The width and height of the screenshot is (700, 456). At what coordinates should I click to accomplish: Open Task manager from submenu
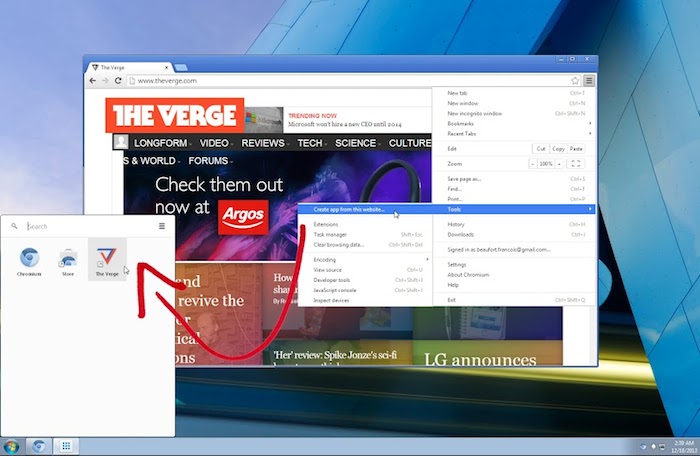[x=365, y=234]
